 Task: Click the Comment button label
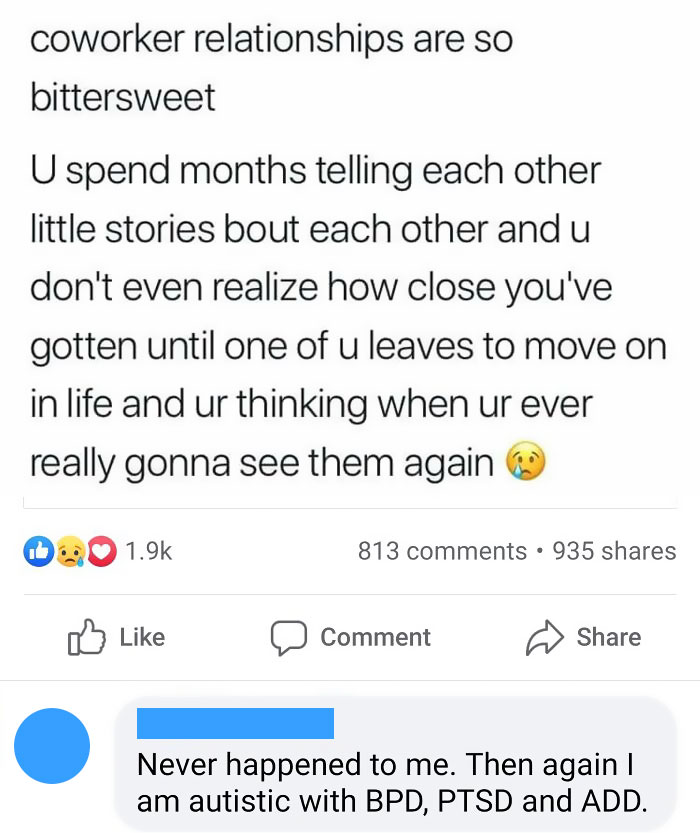tap(375, 637)
